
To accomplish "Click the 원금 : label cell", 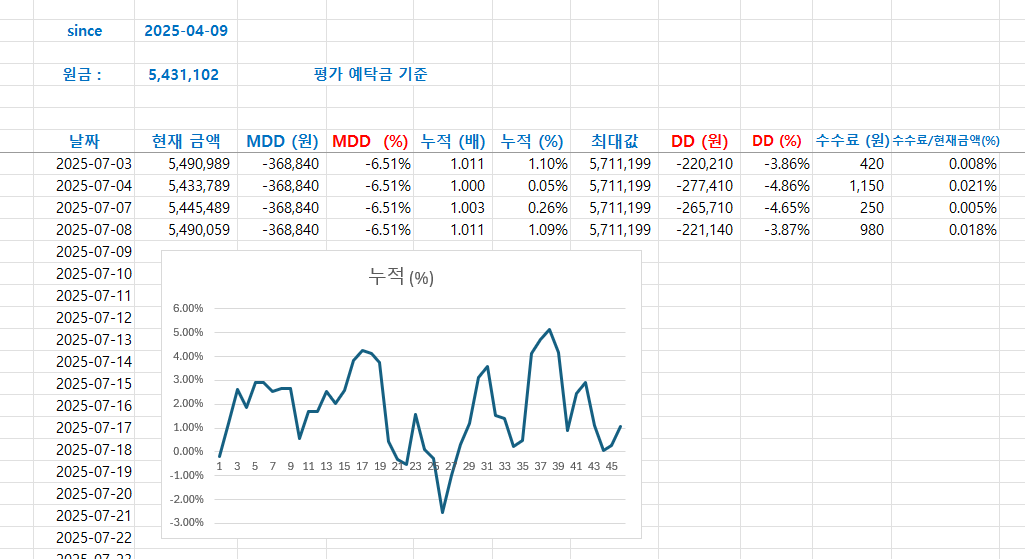I will click(x=84, y=75).
